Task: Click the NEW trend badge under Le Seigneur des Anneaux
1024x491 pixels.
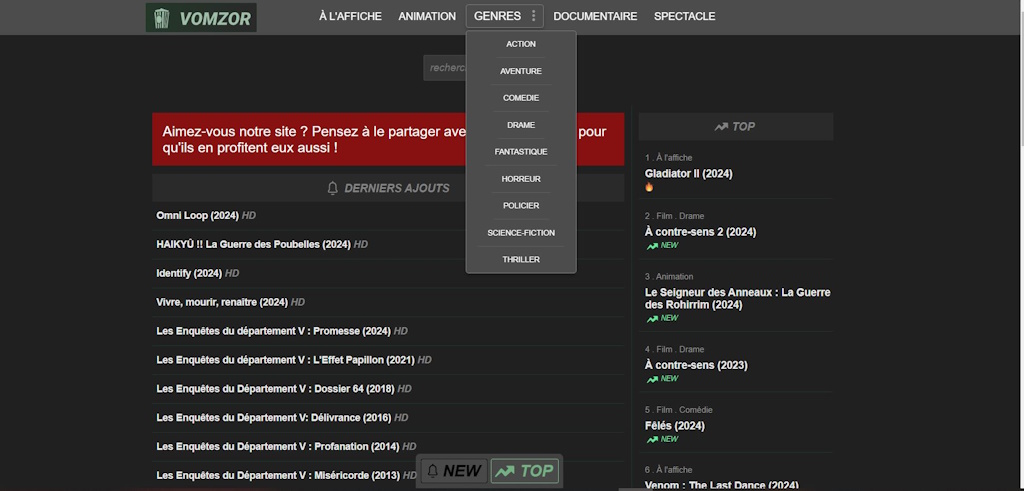Action: 662,318
